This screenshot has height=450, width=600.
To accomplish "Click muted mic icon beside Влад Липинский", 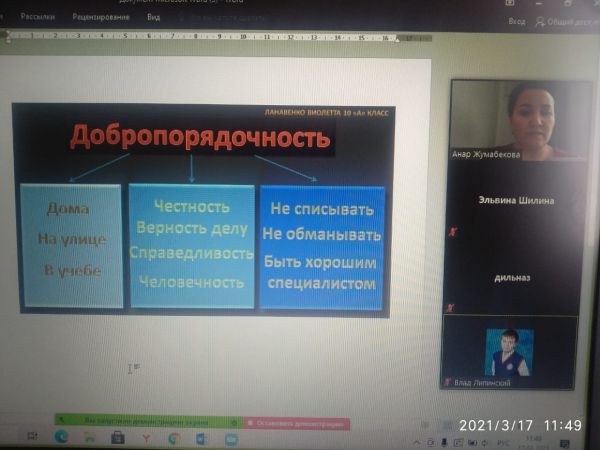I will 449,384.
